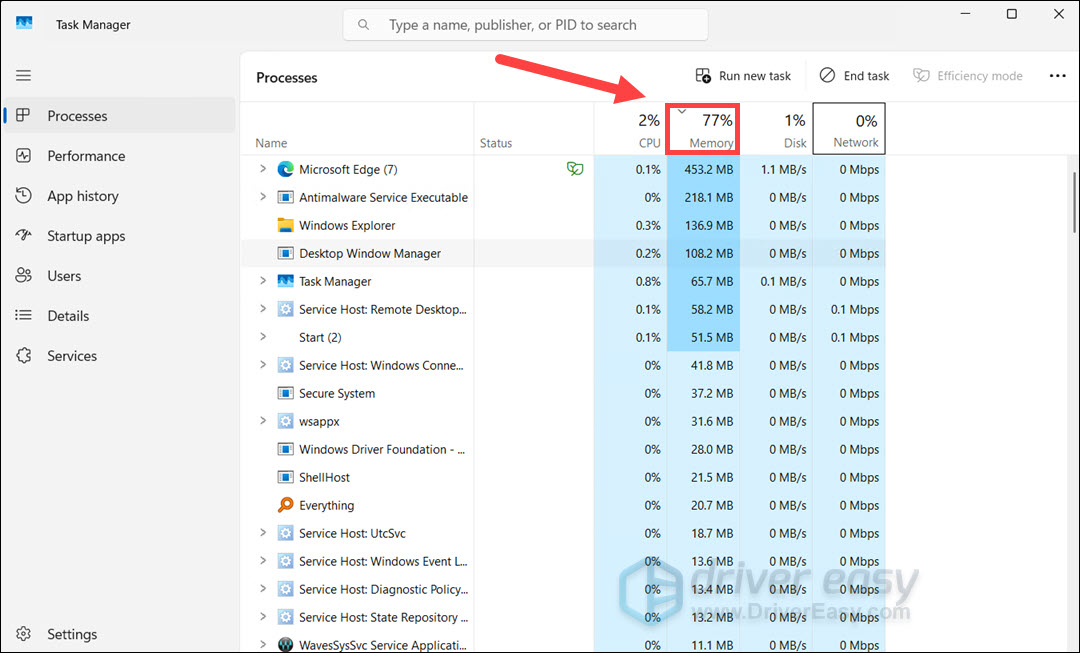The height and width of the screenshot is (653, 1080).
Task: Select the Windows Explorer process name
Action: tap(346, 225)
